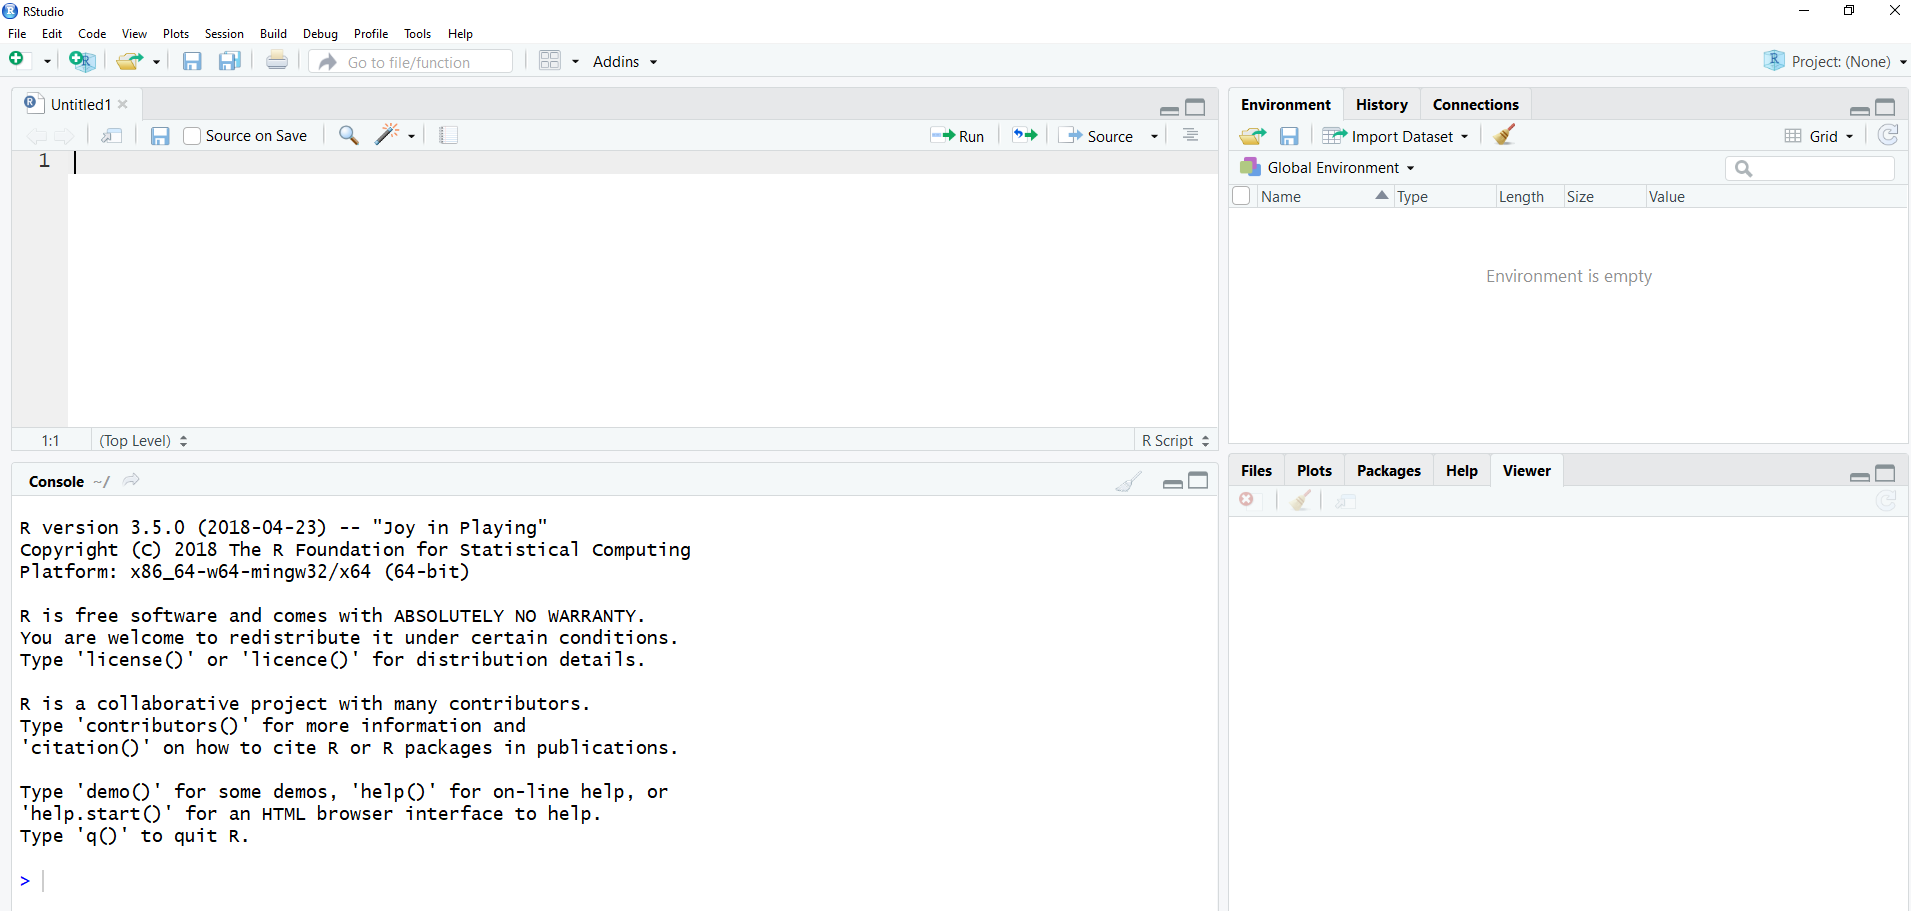Screen dimensions: 1911x911
Task: Re-run previous code region icon
Action: click(x=1025, y=135)
